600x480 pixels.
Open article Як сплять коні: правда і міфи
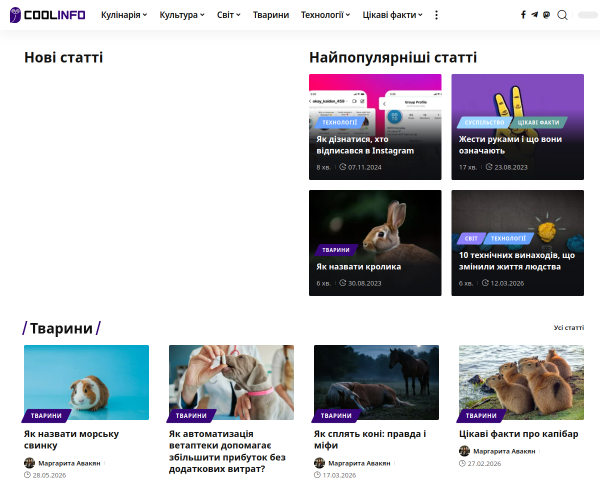tap(370, 439)
